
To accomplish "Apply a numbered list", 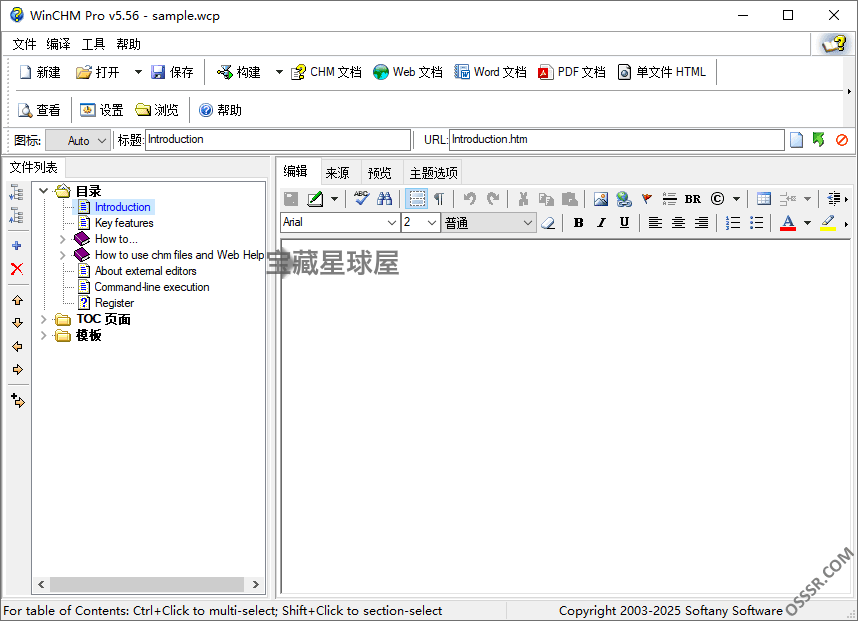I will coord(732,223).
